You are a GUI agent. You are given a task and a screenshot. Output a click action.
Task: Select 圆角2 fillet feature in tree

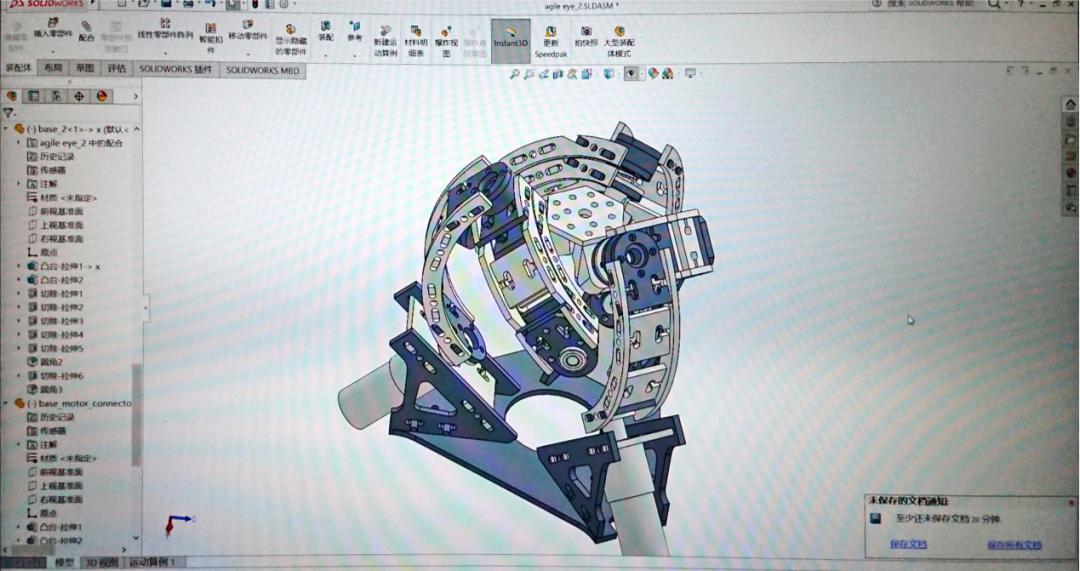click(50, 362)
